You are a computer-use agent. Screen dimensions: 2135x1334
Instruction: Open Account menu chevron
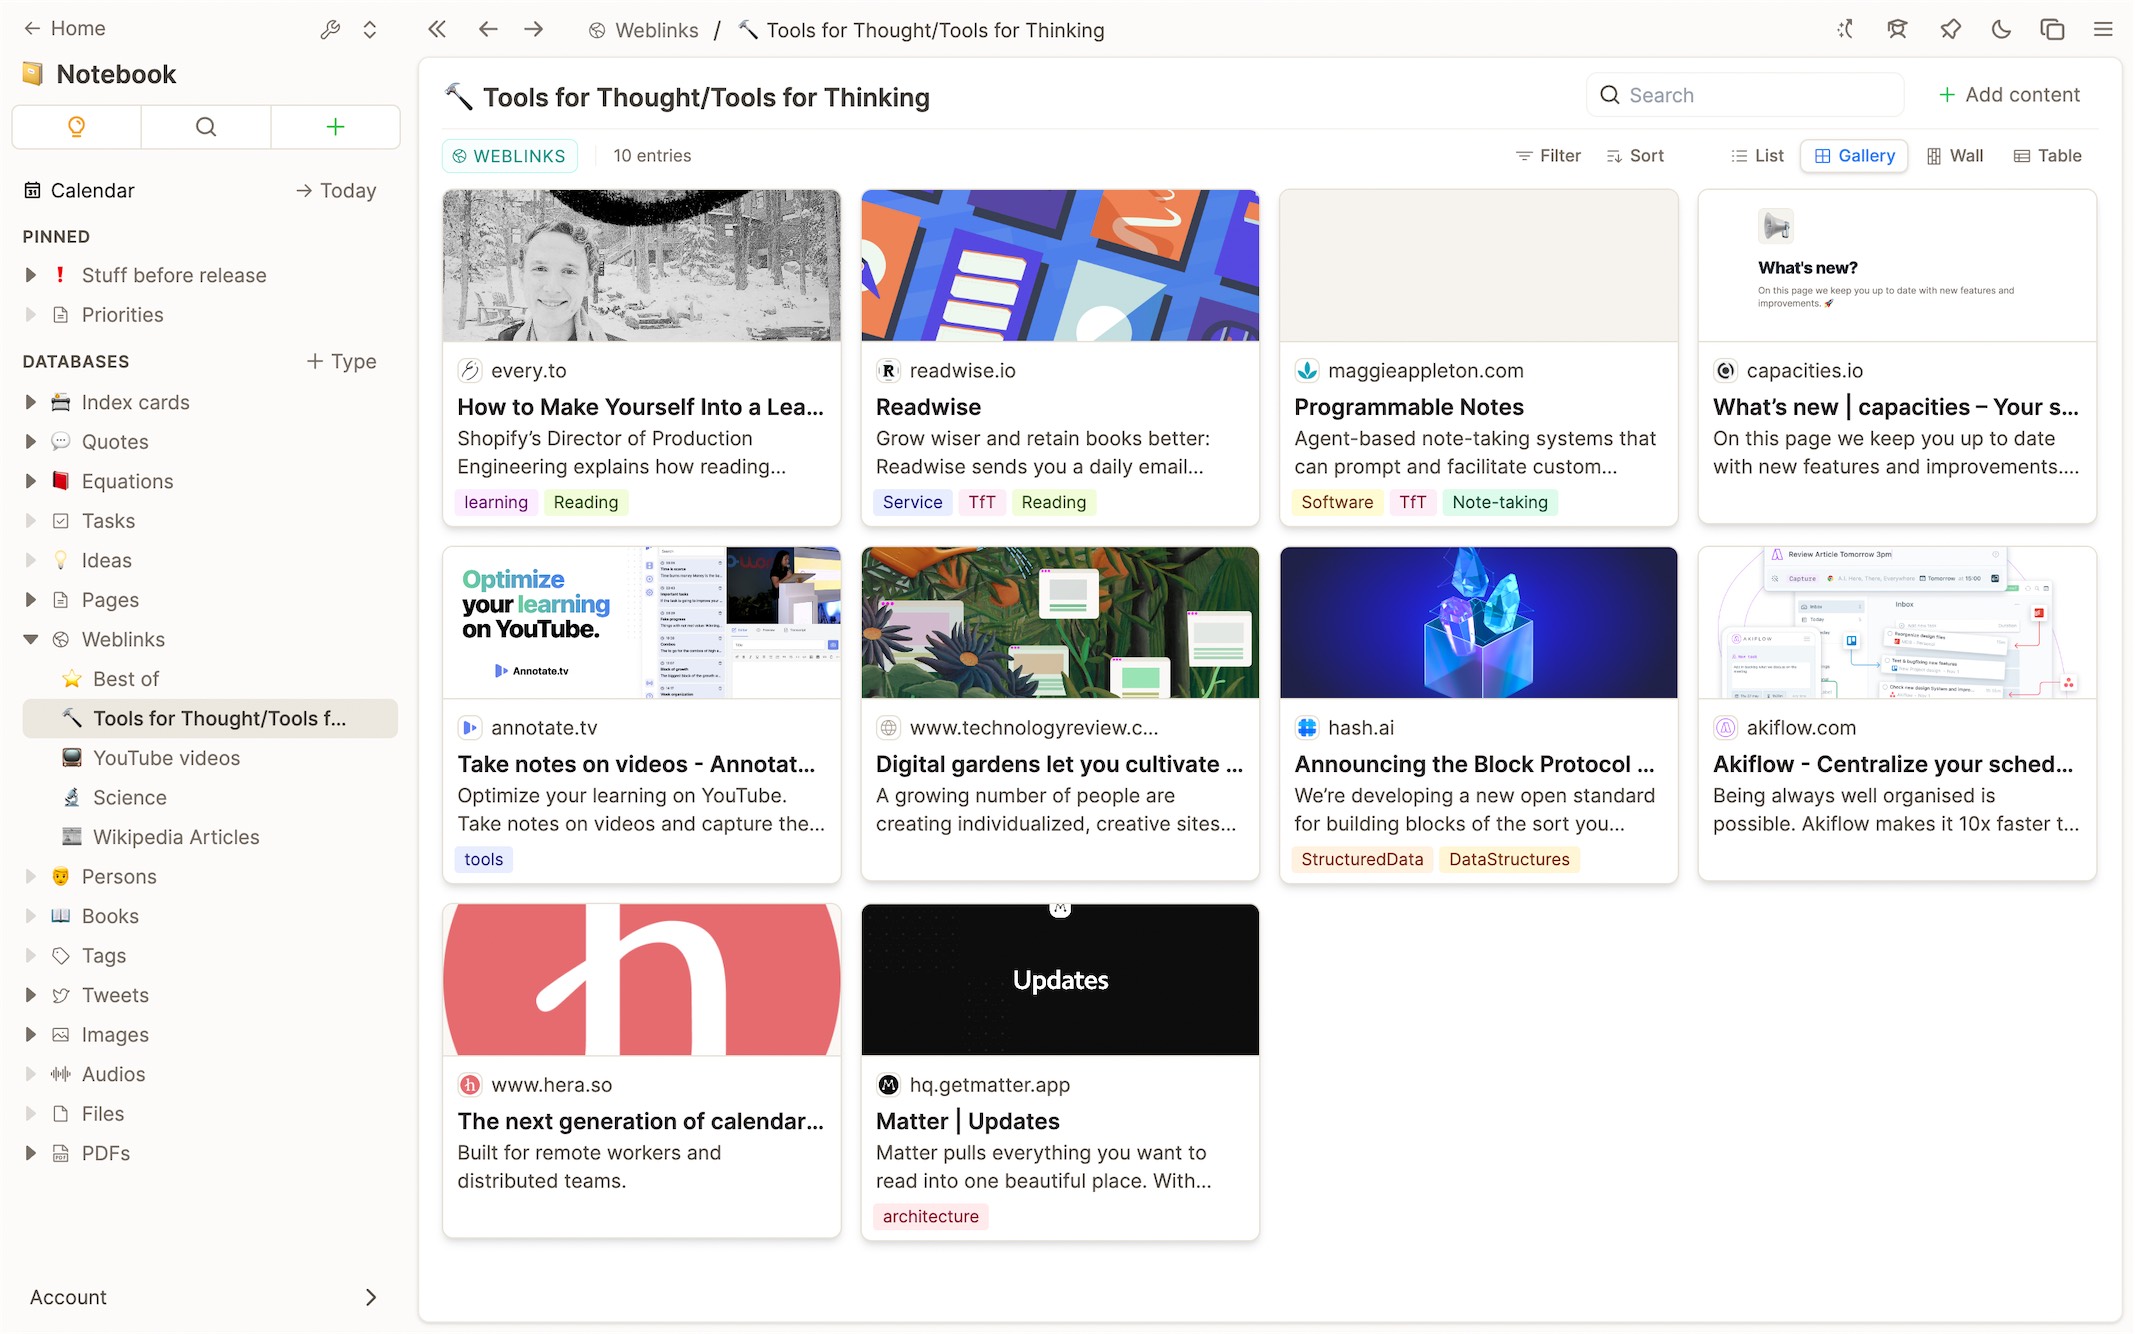click(x=371, y=1297)
